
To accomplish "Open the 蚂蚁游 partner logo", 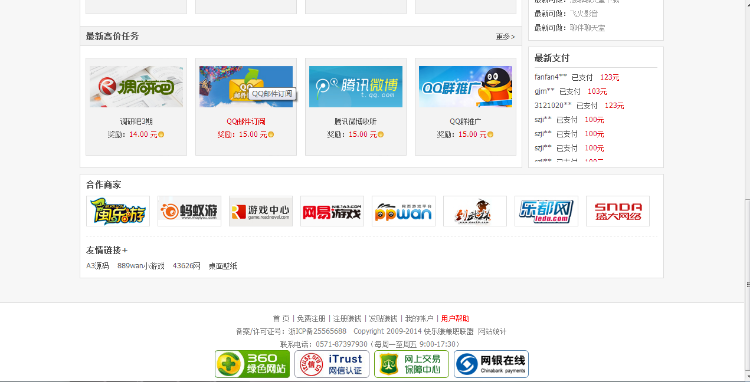I will (189, 211).
